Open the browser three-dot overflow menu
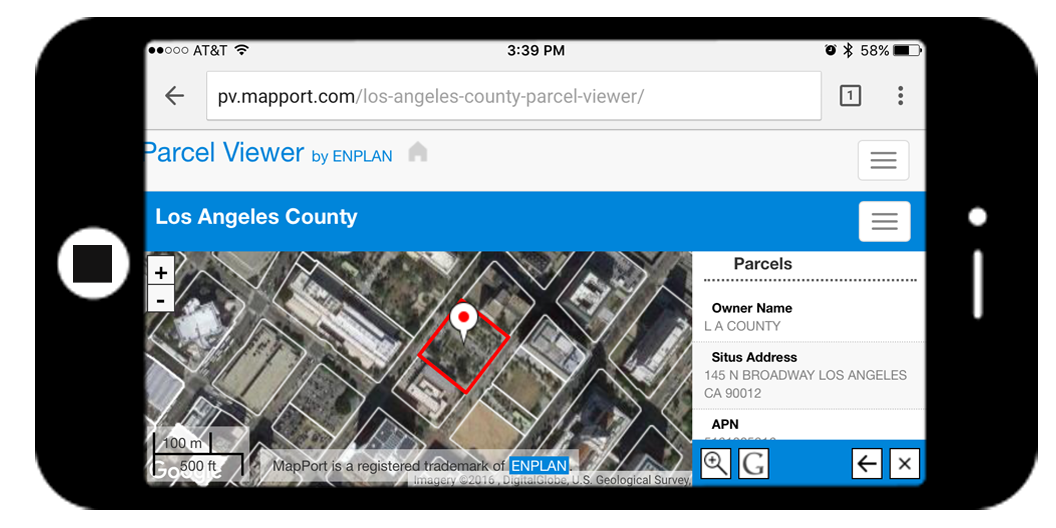1056x528 pixels. click(900, 96)
